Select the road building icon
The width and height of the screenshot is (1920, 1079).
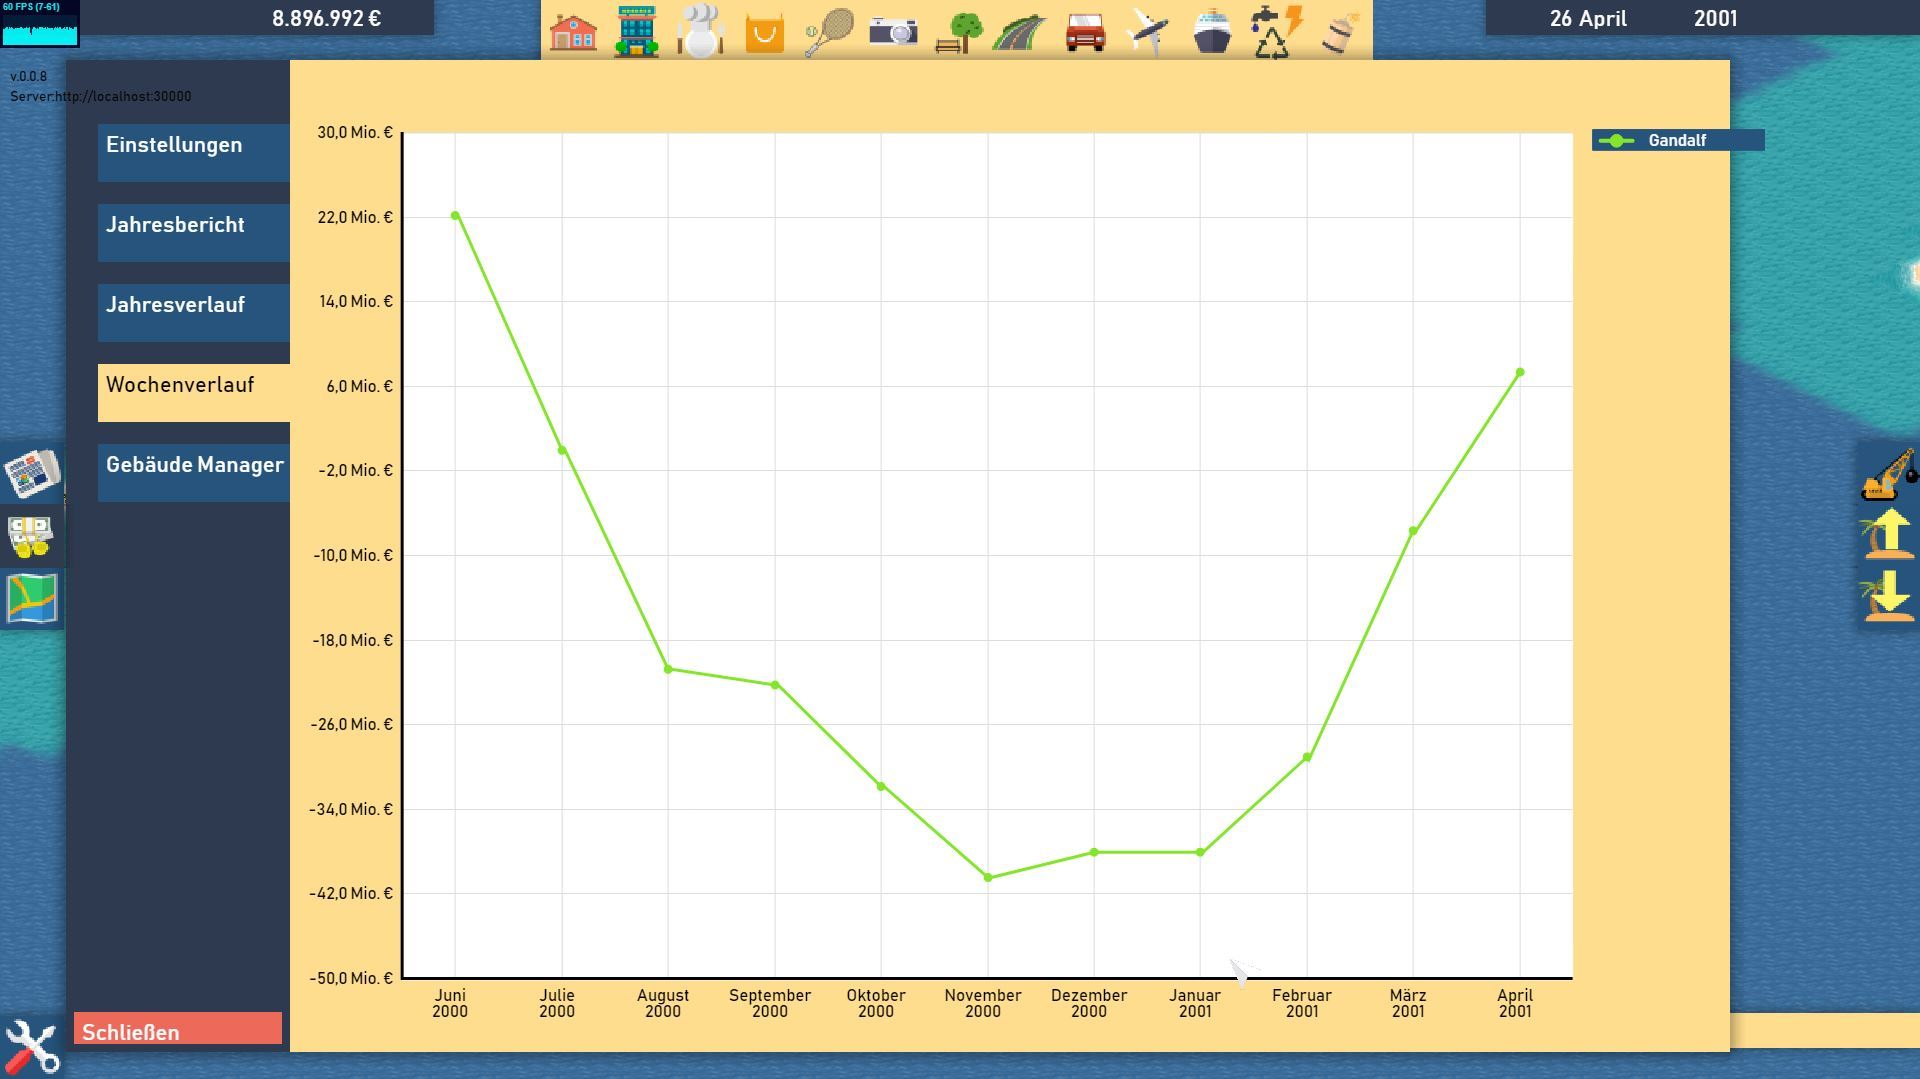(1019, 32)
